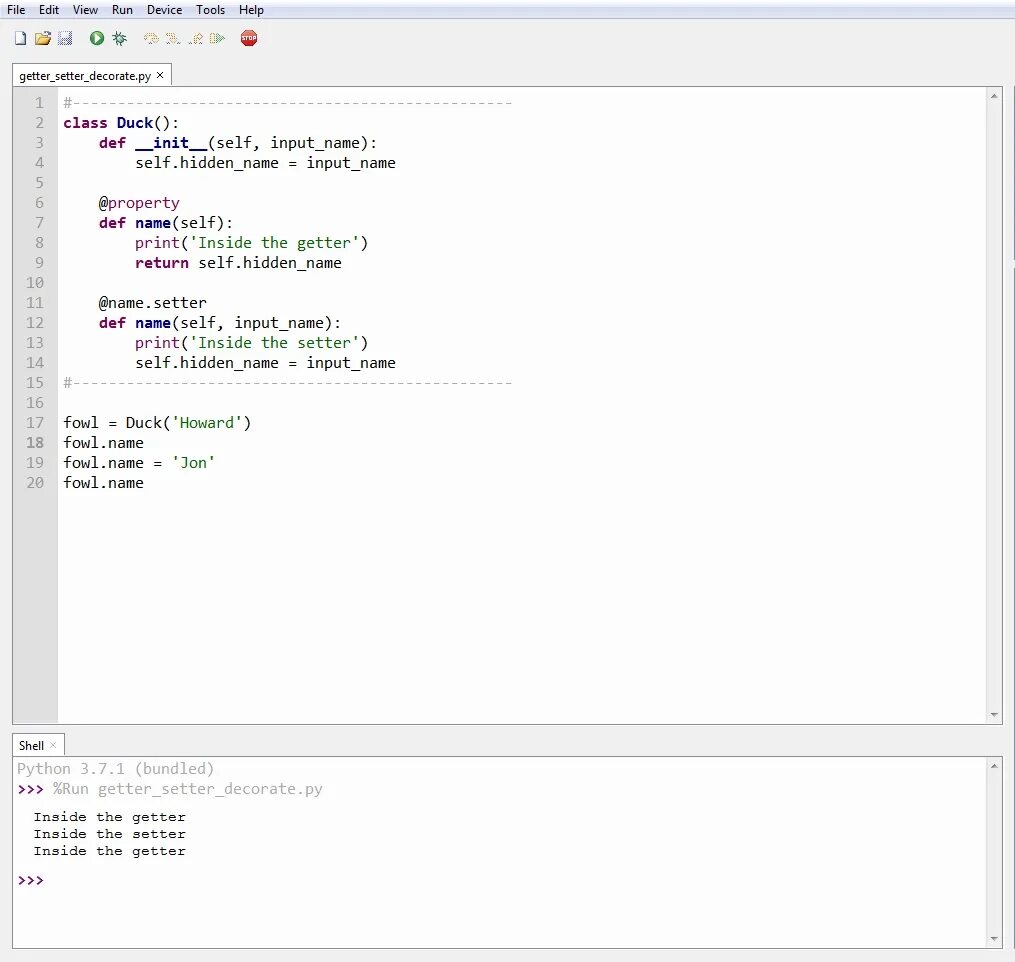
Task: Click 'def name(self, input_name):' line
Action: (x=219, y=323)
